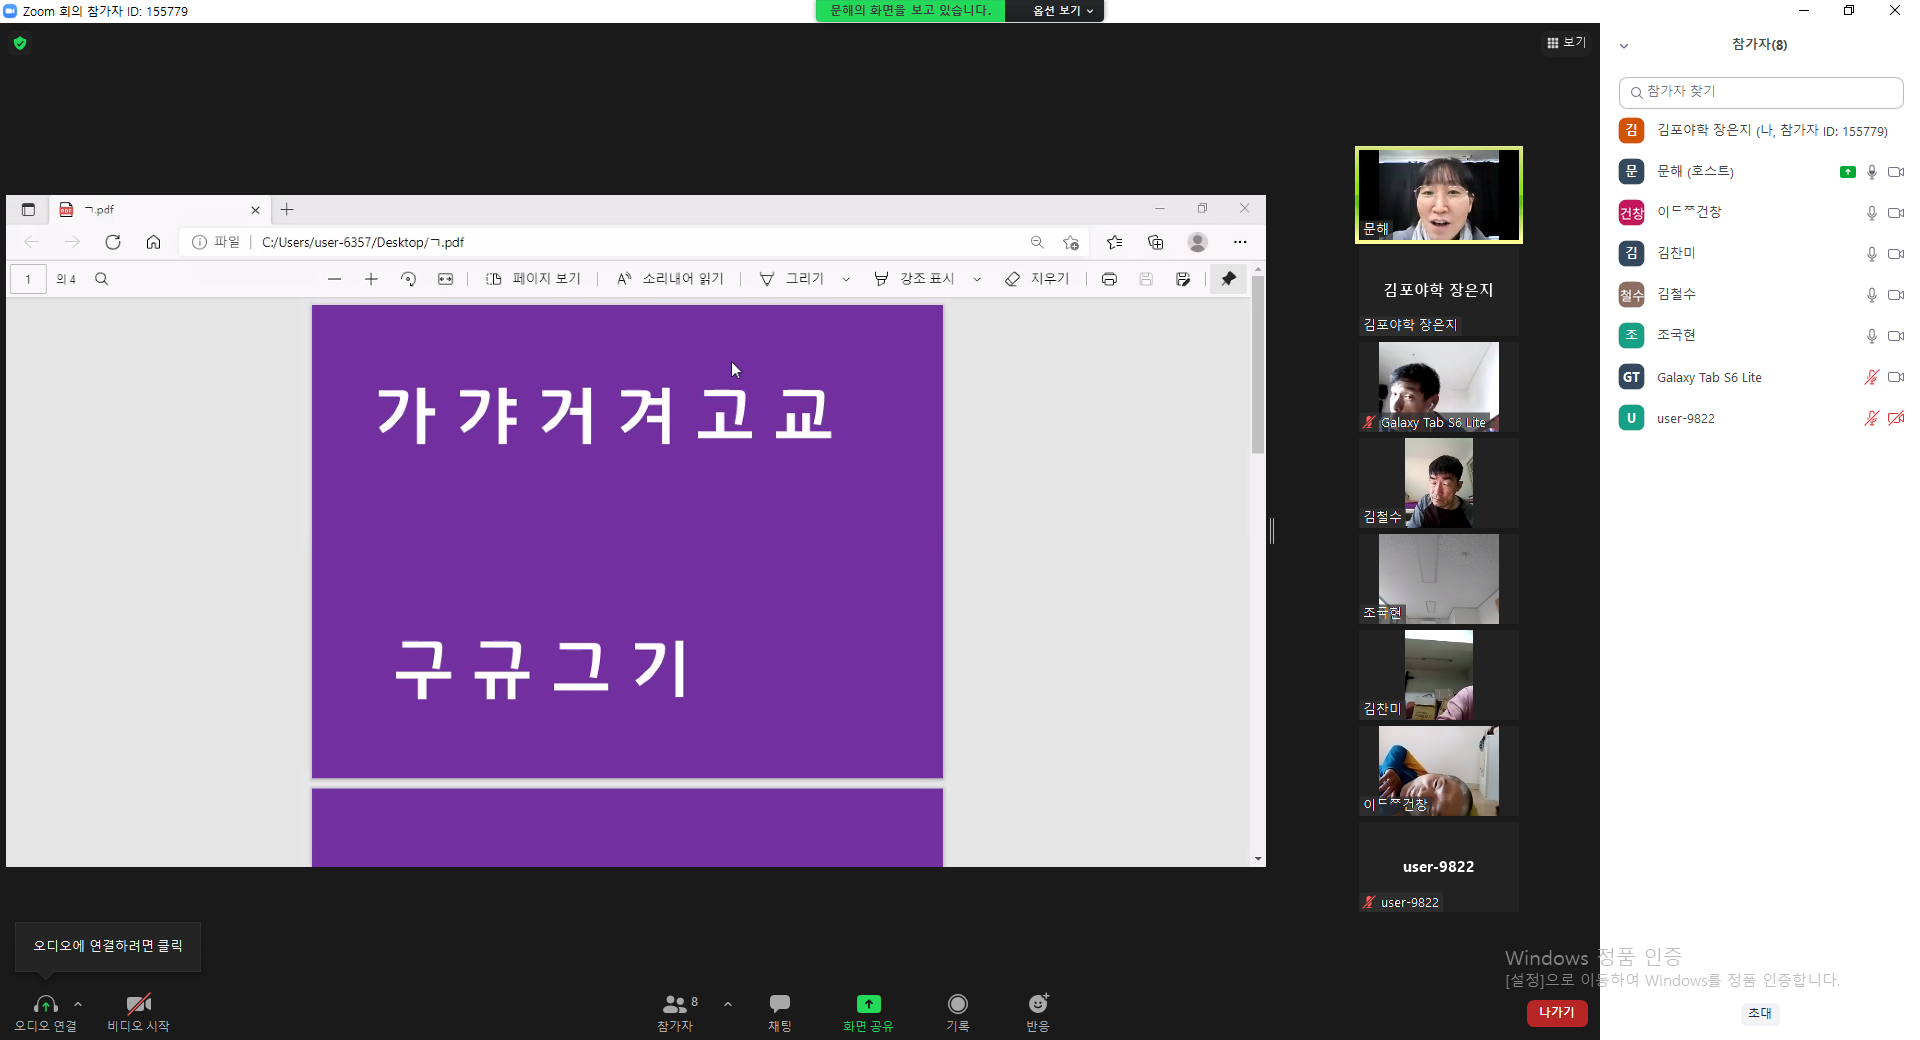The image size is (1920, 1040).
Task: Open the reactions smiley icon
Action: click(1038, 1003)
